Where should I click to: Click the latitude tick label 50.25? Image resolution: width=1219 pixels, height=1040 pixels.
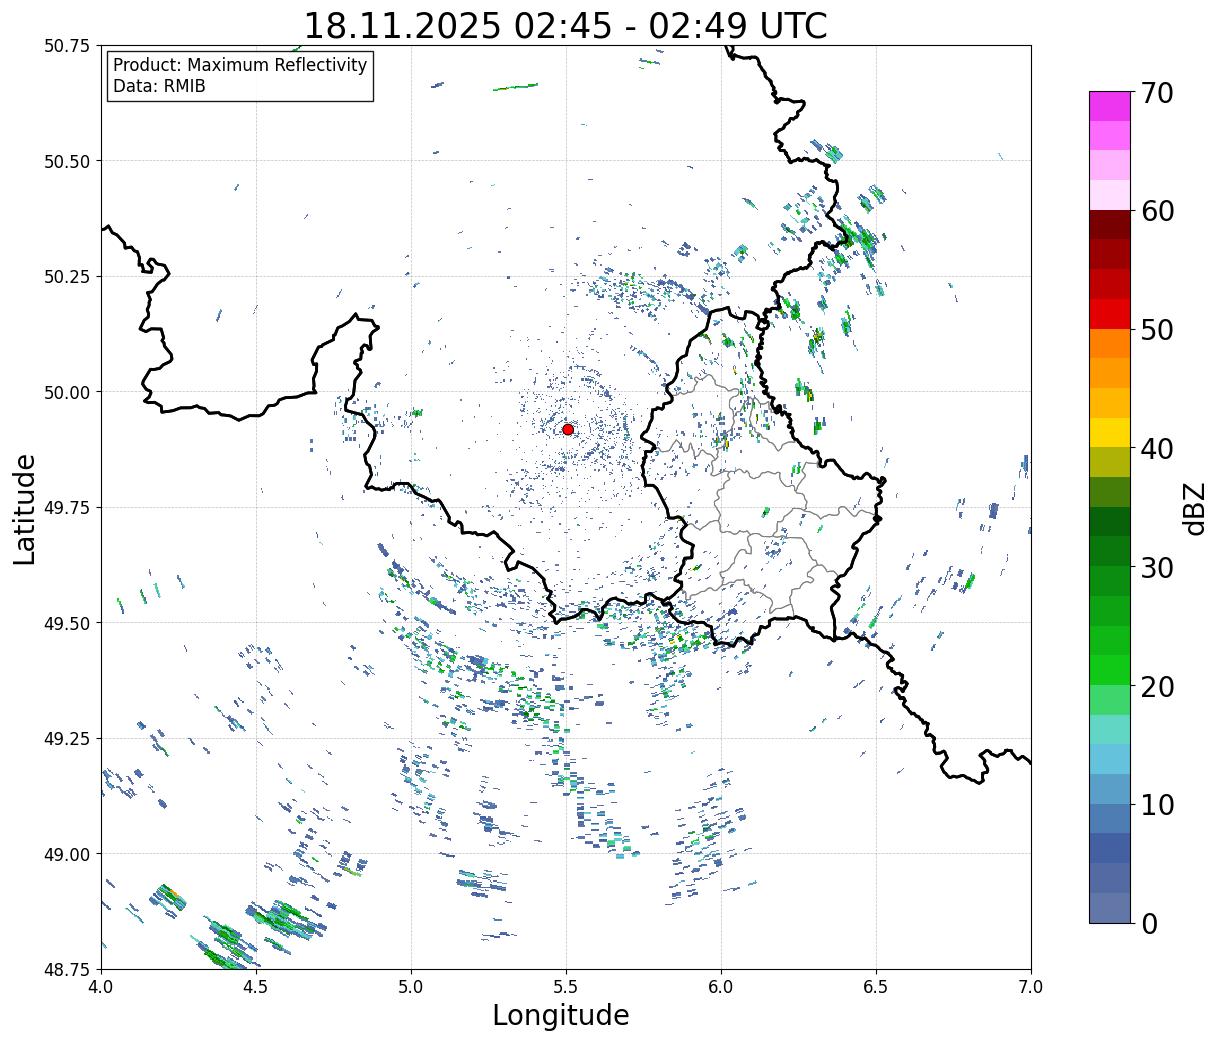tap(66, 277)
